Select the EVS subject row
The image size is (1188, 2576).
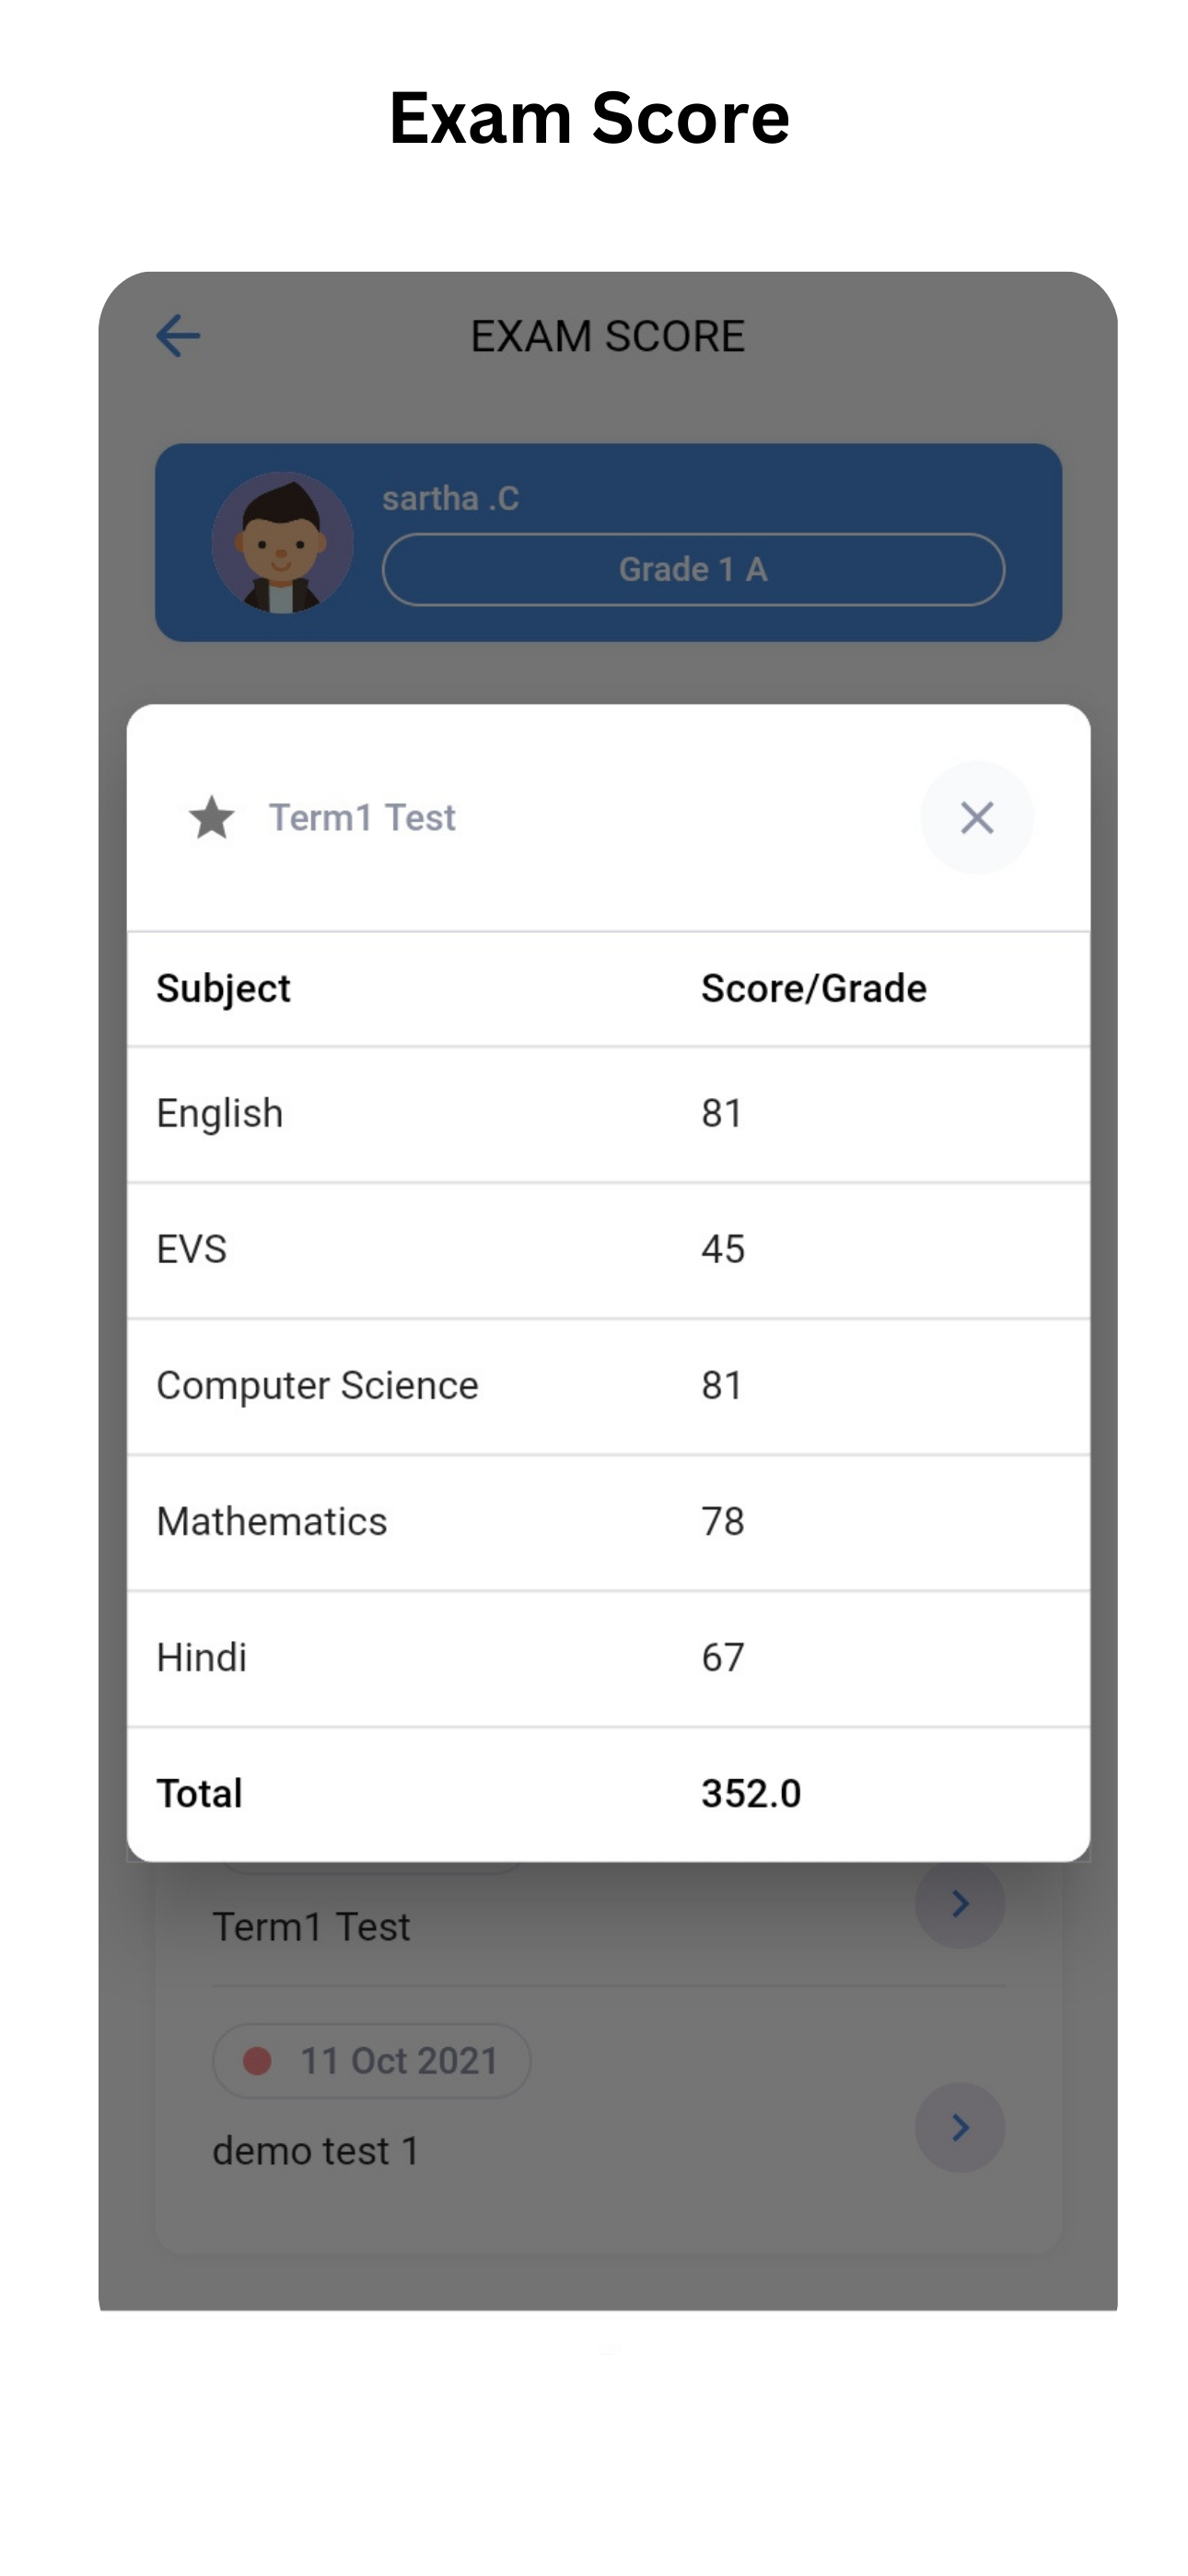(608, 1250)
